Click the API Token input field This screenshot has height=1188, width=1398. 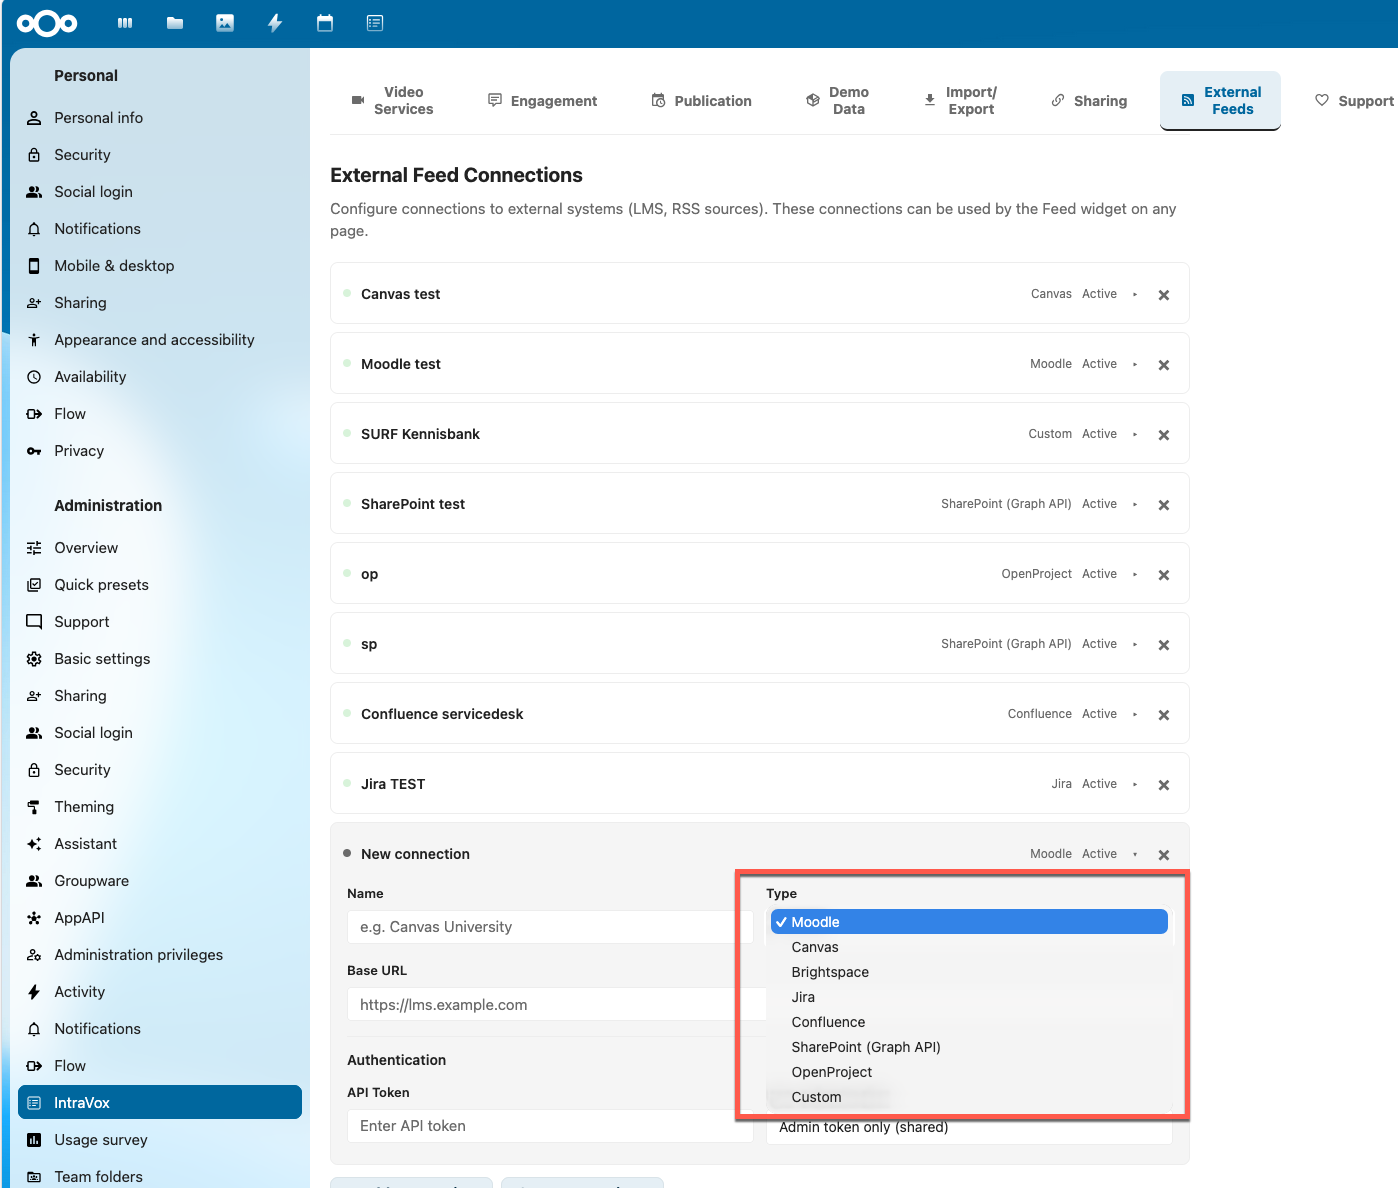coord(550,1126)
